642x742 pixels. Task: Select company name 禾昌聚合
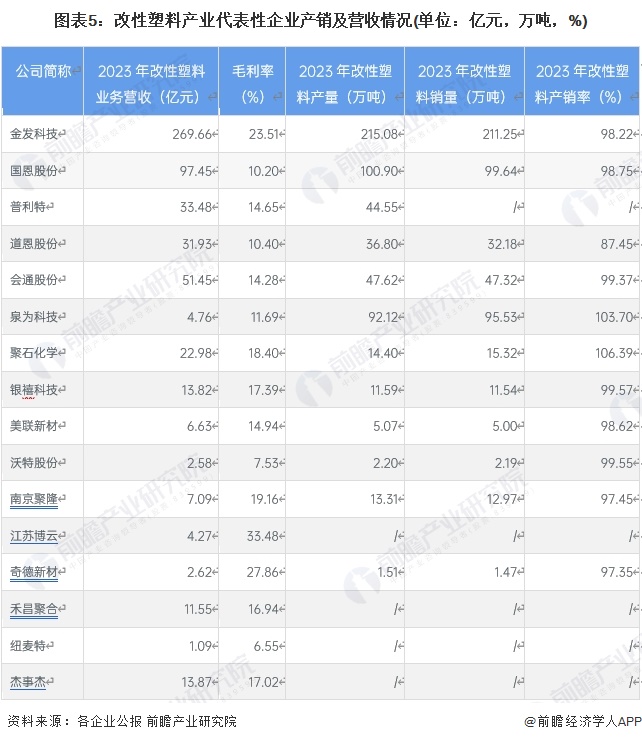(x=34, y=609)
